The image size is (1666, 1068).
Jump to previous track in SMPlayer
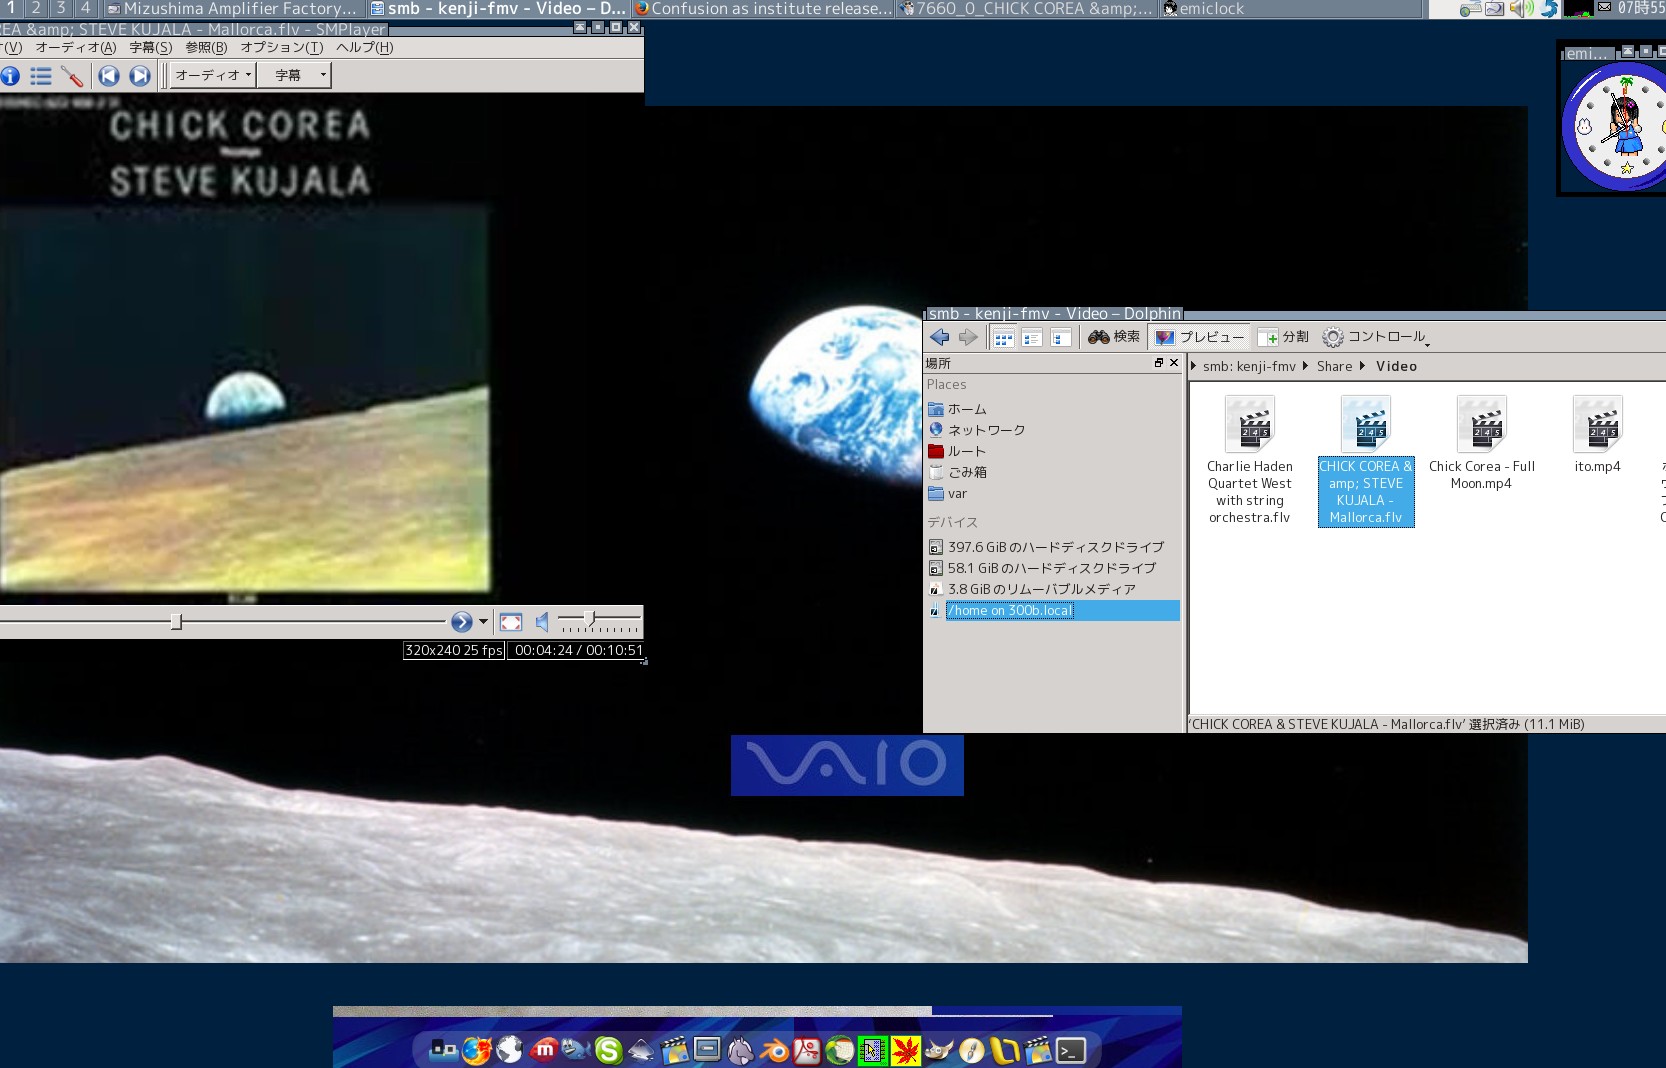tap(109, 76)
